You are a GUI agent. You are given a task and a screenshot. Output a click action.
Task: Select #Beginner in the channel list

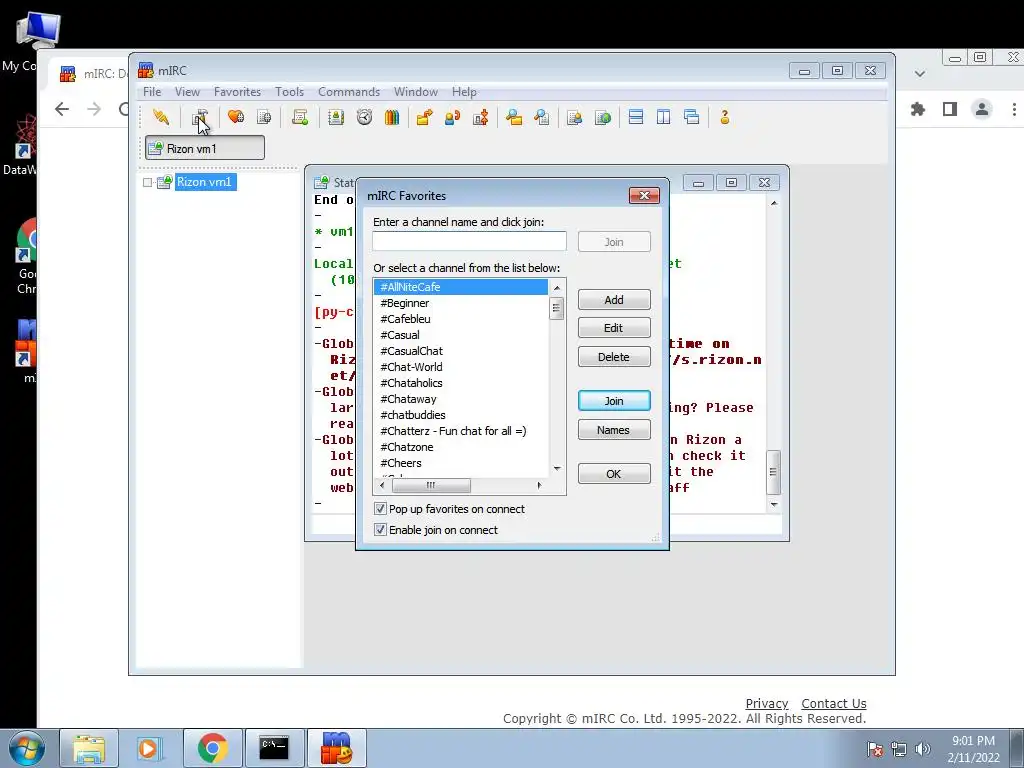460,303
